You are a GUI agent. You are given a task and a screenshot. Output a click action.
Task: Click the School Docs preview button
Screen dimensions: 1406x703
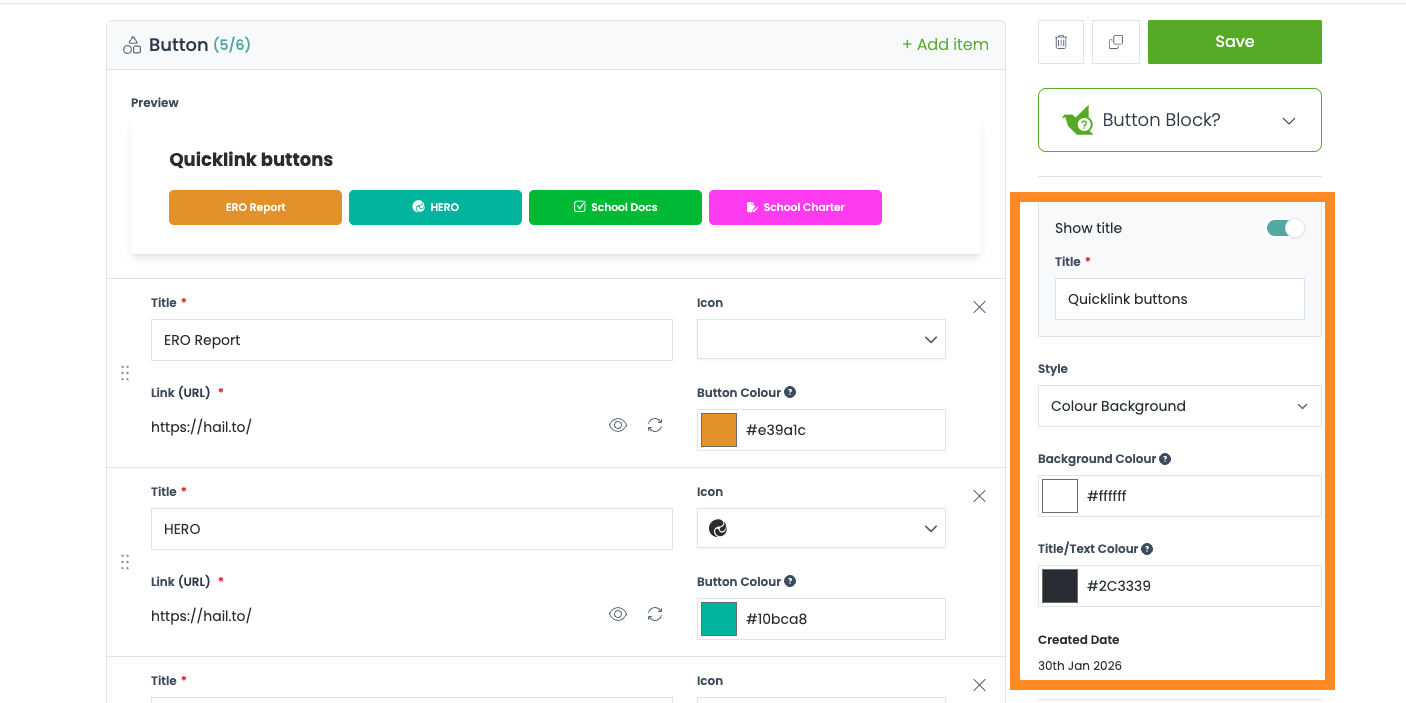[x=615, y=207]
